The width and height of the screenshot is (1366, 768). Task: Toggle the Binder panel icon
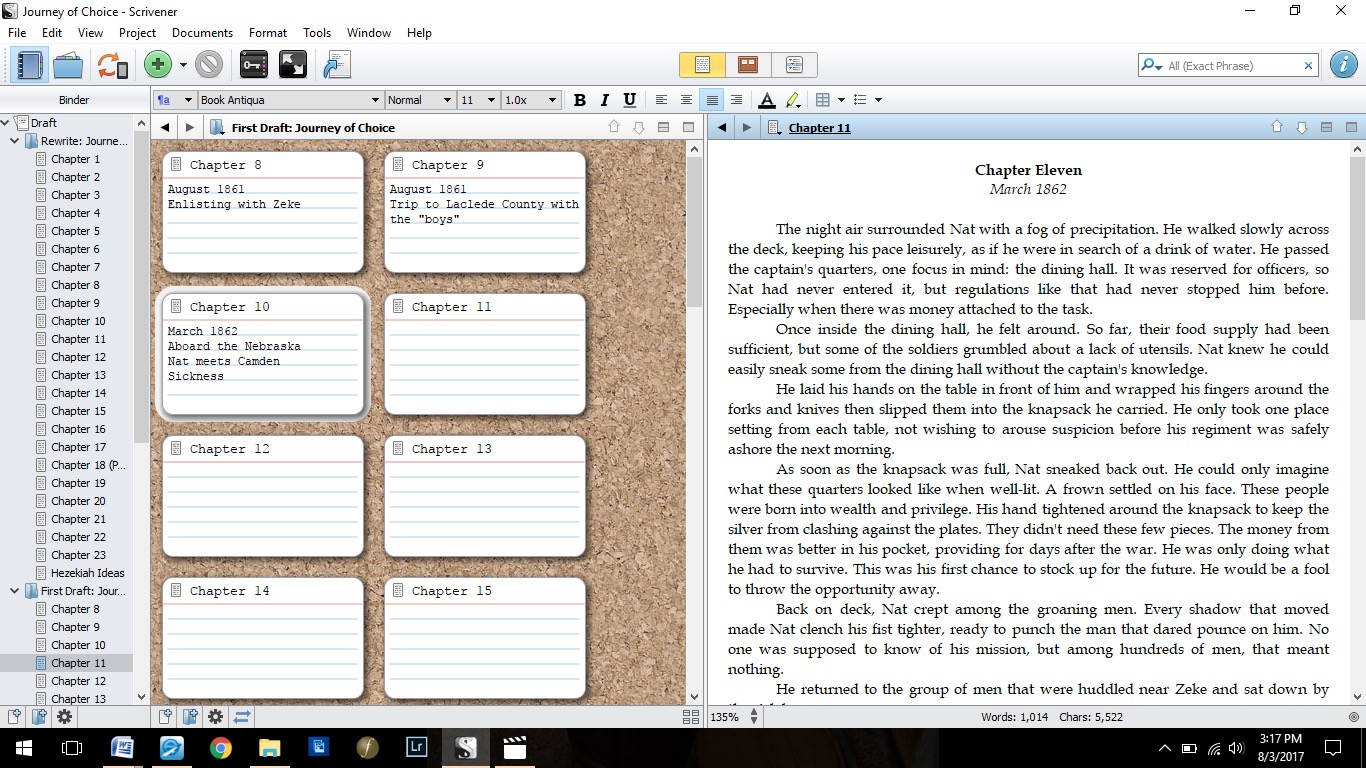[31, 66]
